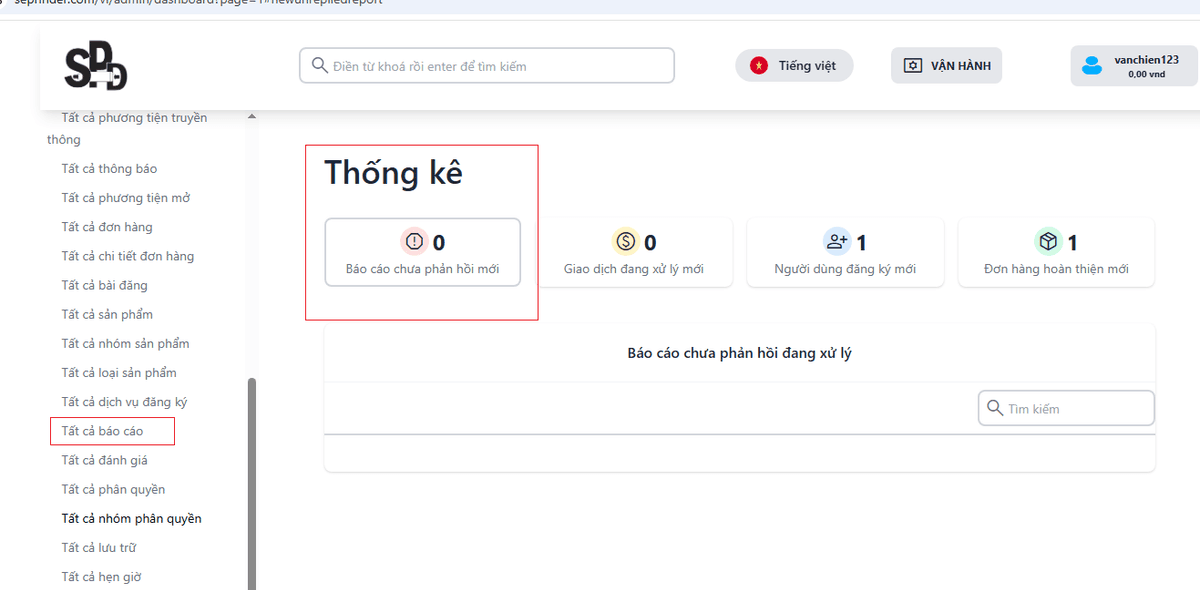Open Tất cả báo cáo in sidebar
1200x590 pixels.
click(102, 431)
